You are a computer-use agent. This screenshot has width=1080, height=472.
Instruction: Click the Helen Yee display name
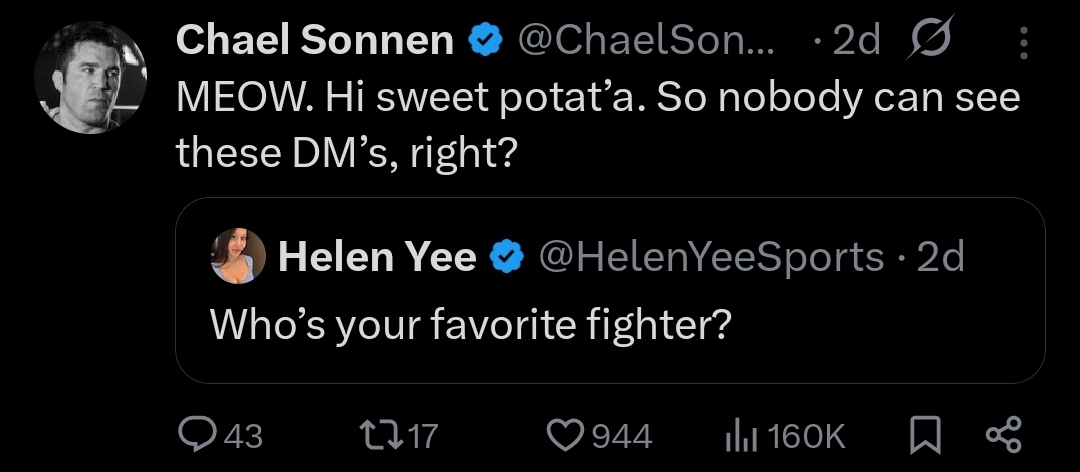tap(377, 257)
